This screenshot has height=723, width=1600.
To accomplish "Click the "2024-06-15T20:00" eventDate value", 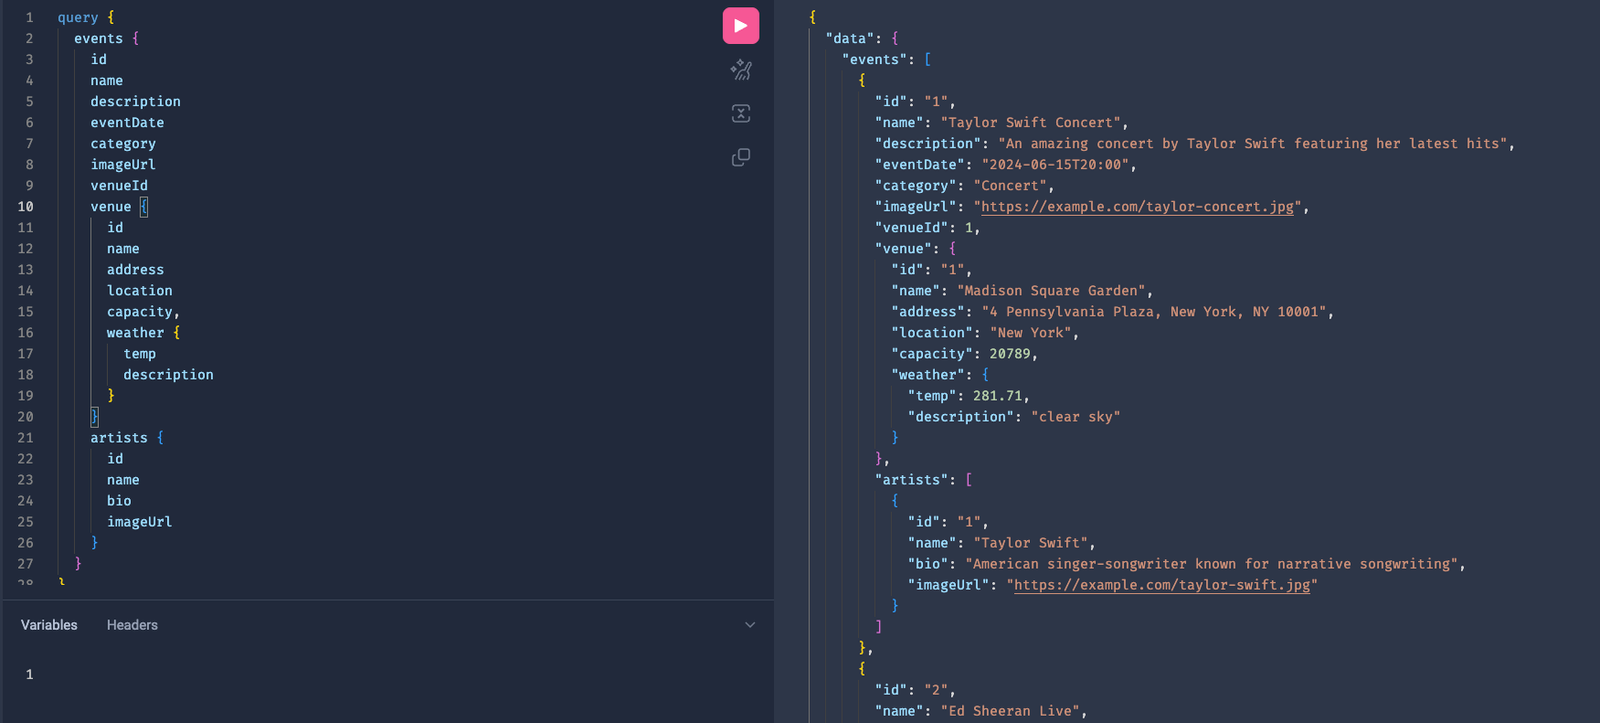I will point(1055,165).
